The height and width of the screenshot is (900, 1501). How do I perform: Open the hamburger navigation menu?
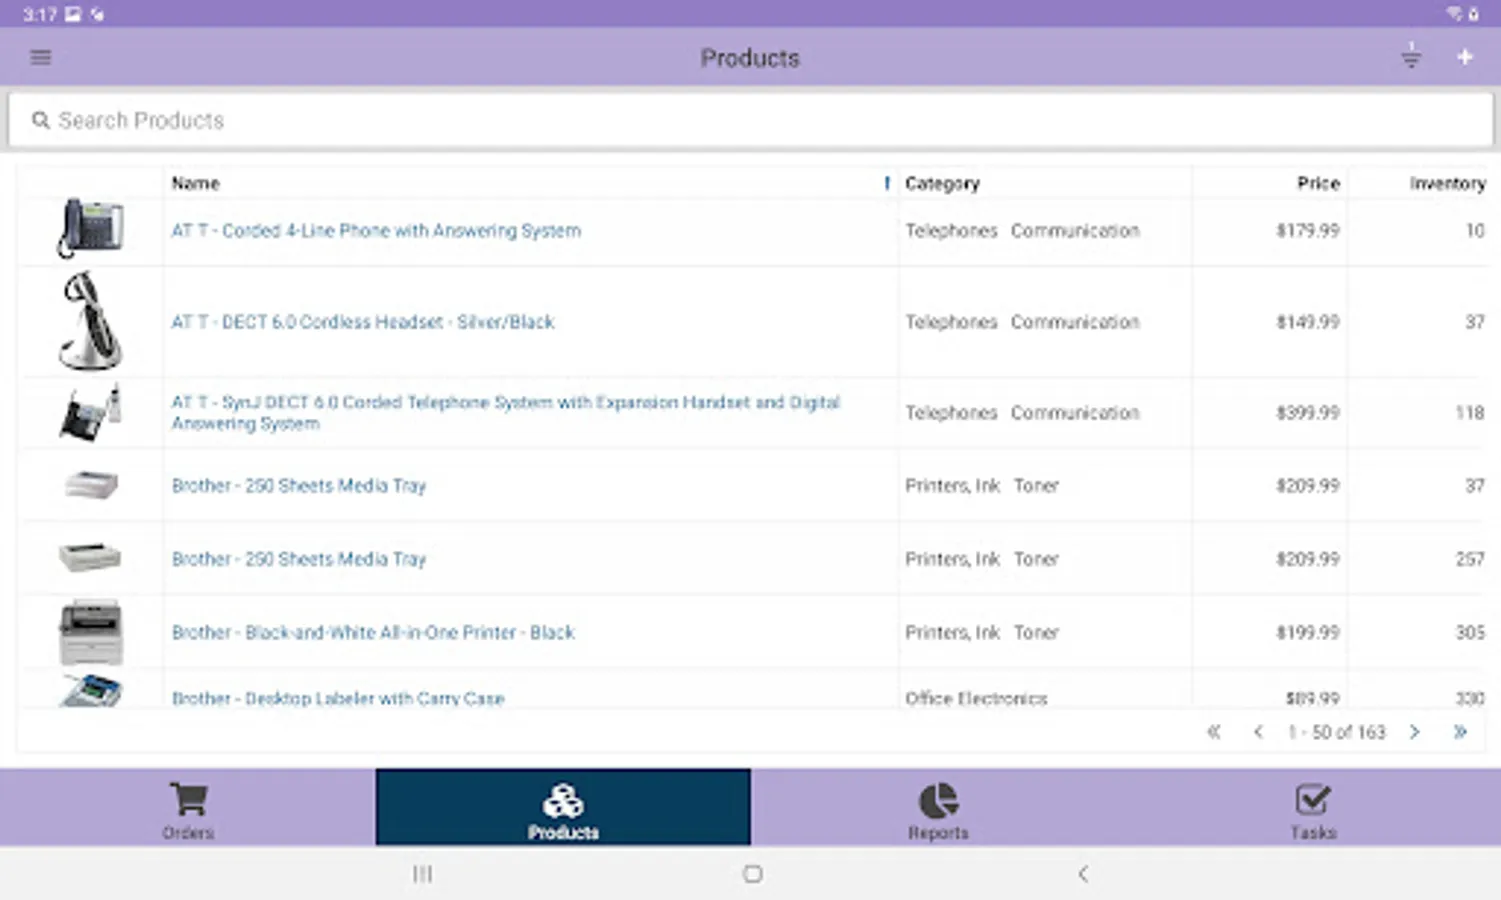pyautogui.click(x=40, y=57)
